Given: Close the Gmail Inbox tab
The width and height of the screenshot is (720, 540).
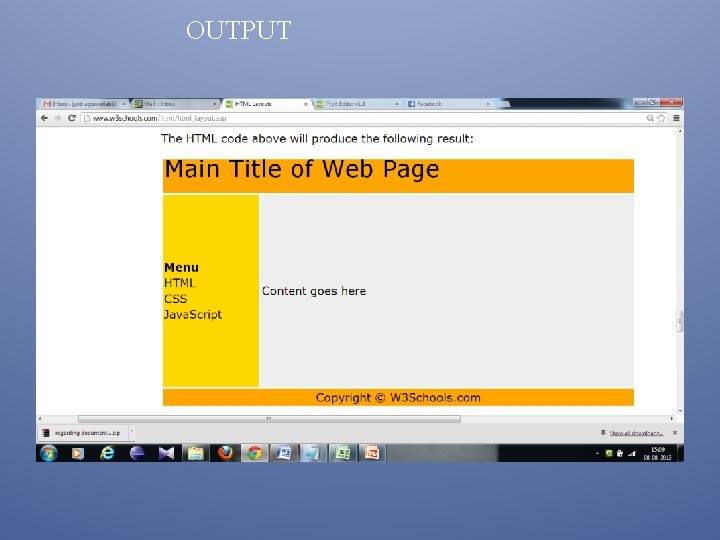Looking at the screenshot, I should [124, 104].
